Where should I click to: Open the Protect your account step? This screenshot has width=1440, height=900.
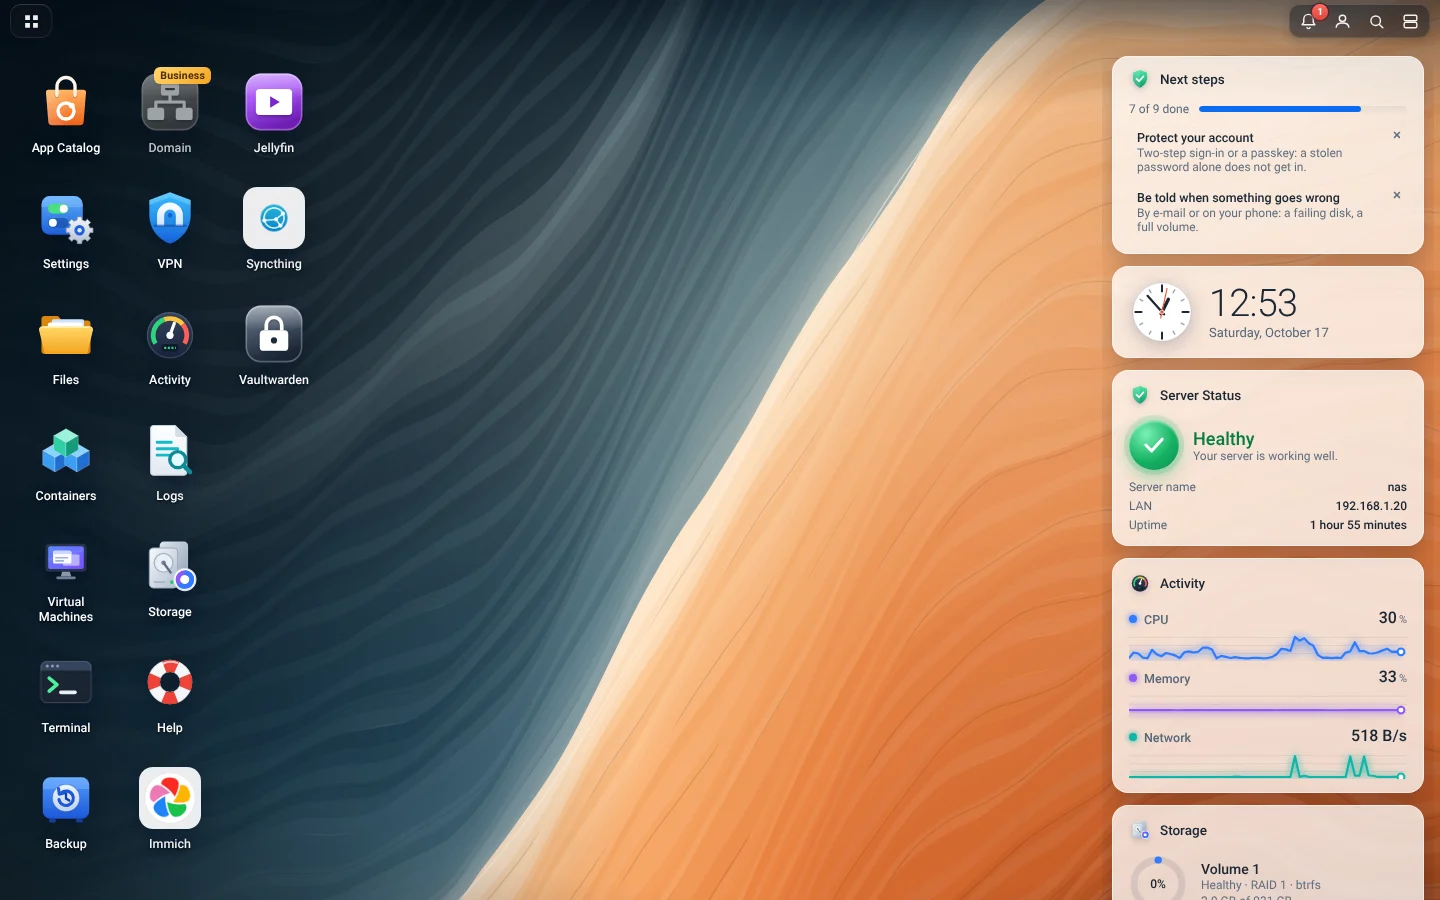click(1257, 152)
